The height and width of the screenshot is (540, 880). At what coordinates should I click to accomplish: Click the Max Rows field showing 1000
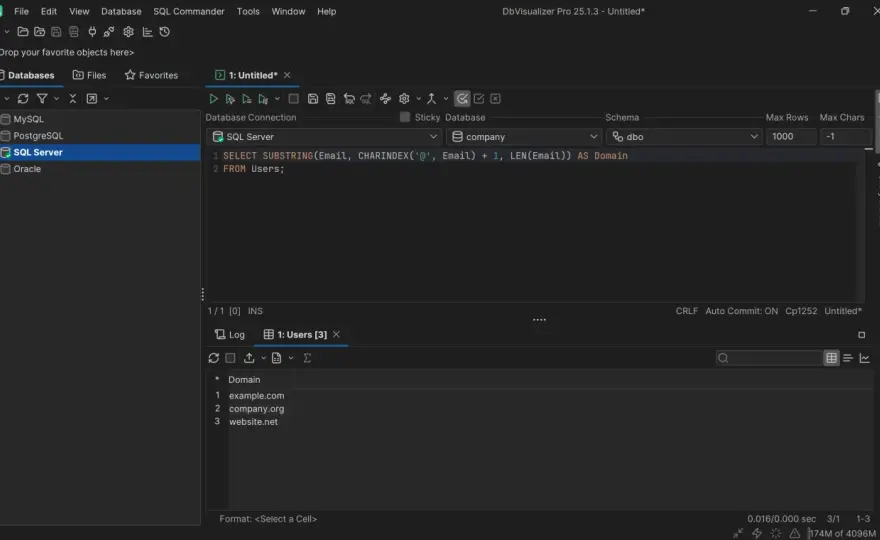tap(791, 136)
